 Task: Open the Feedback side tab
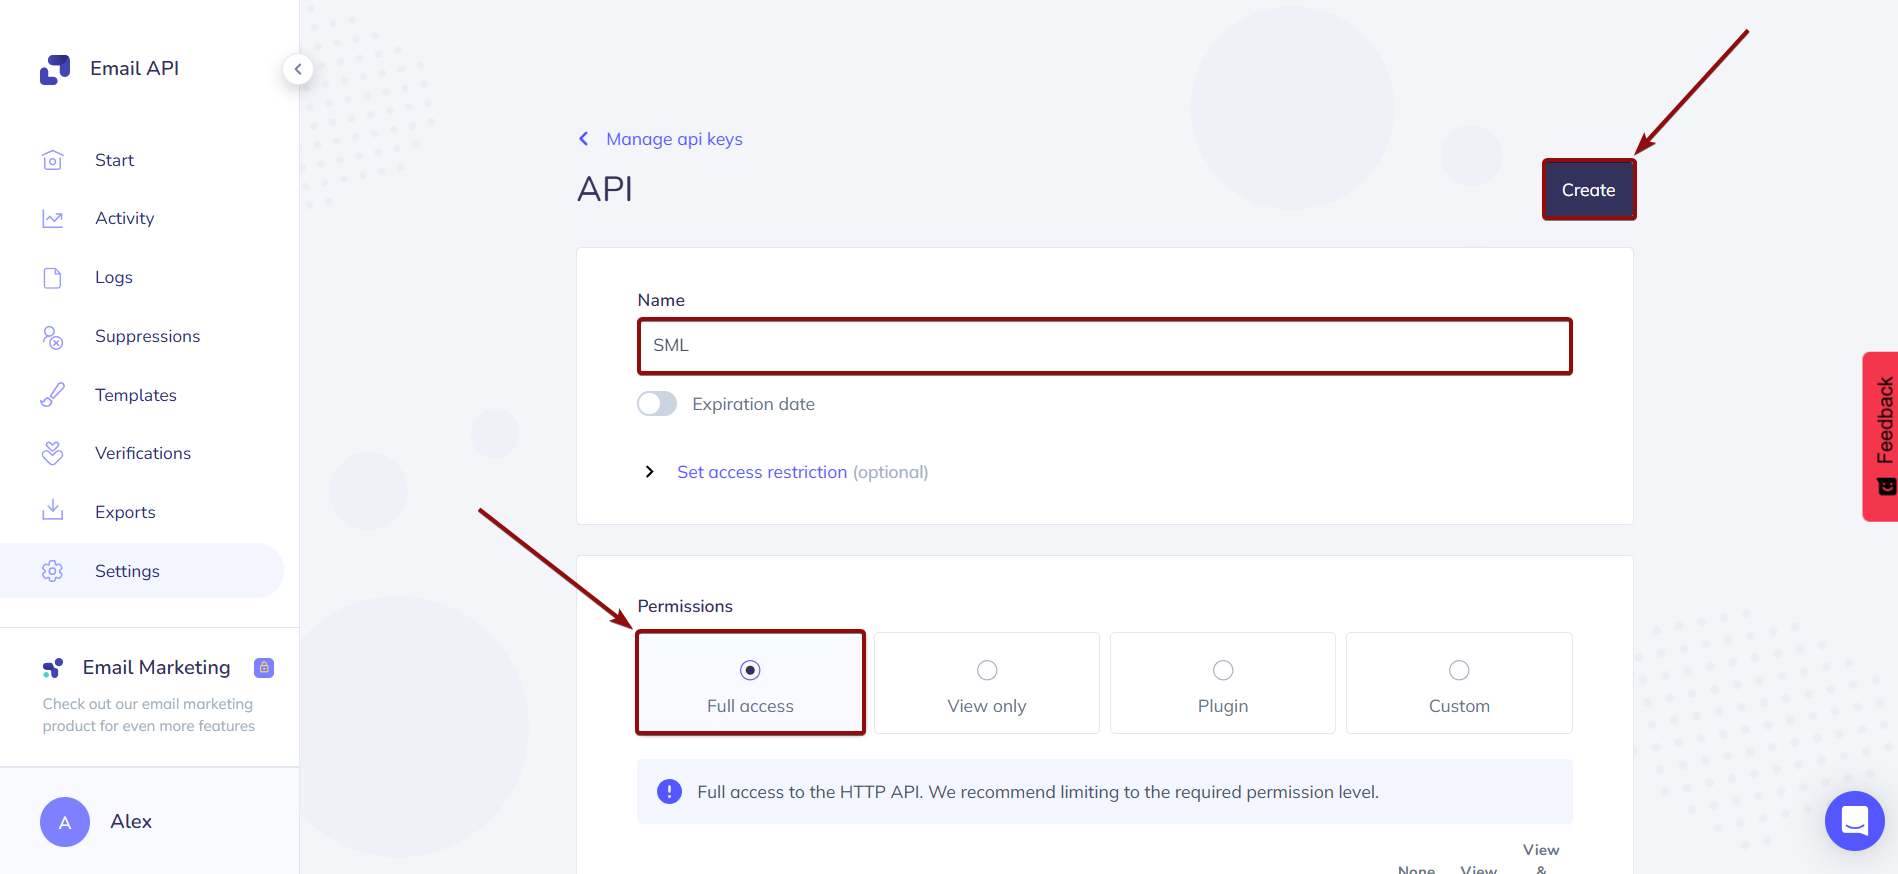[1881, 435]
